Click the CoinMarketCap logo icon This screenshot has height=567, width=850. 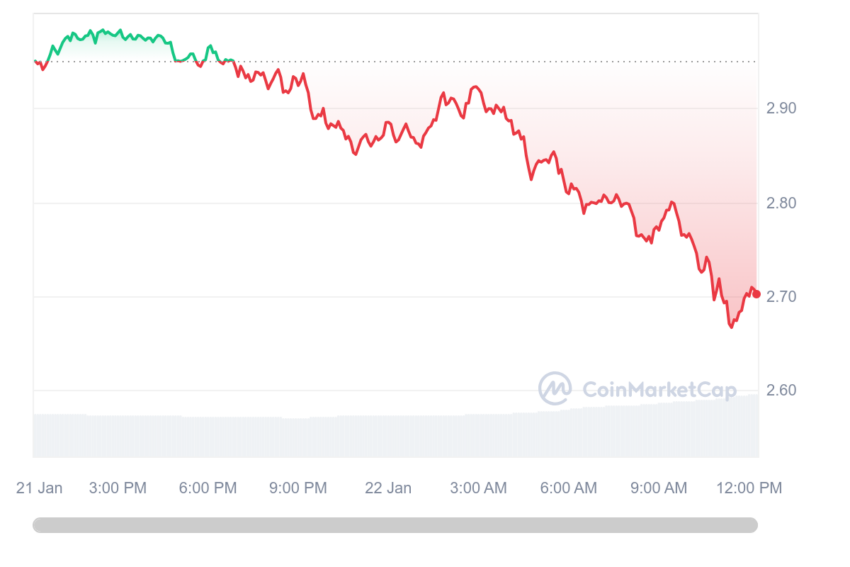555,388
